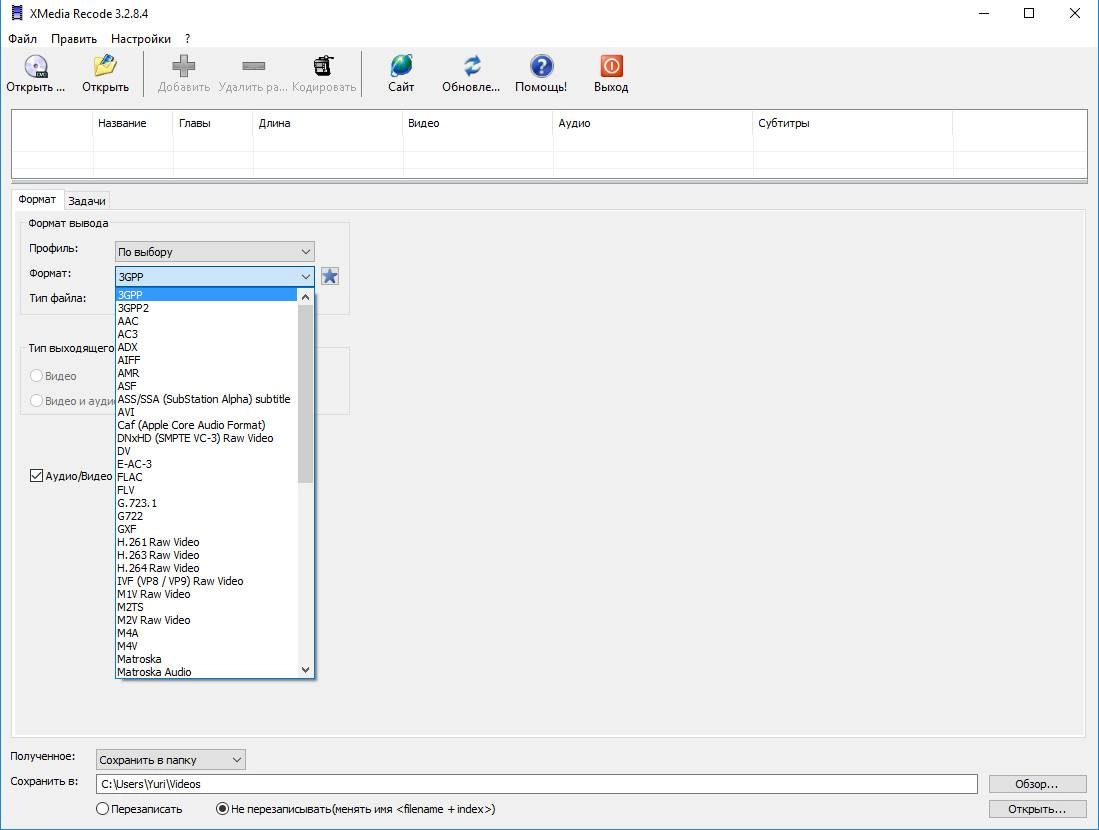Select AVI in the format list
The height and width of the screenshot is (830, 1099).
(207, 412)
